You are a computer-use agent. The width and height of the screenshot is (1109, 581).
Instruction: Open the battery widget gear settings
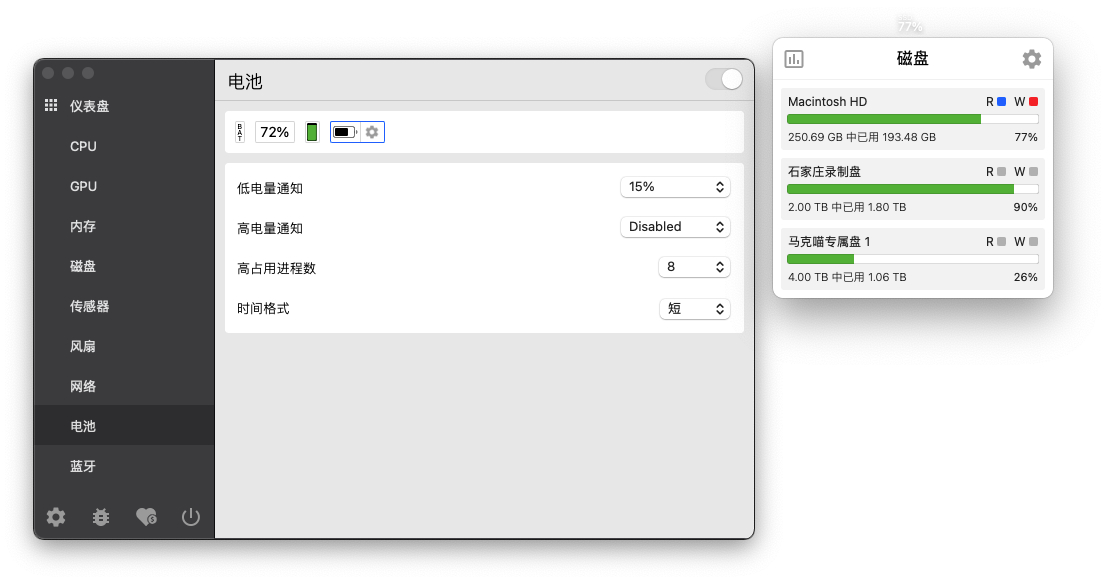click(372, 132)
